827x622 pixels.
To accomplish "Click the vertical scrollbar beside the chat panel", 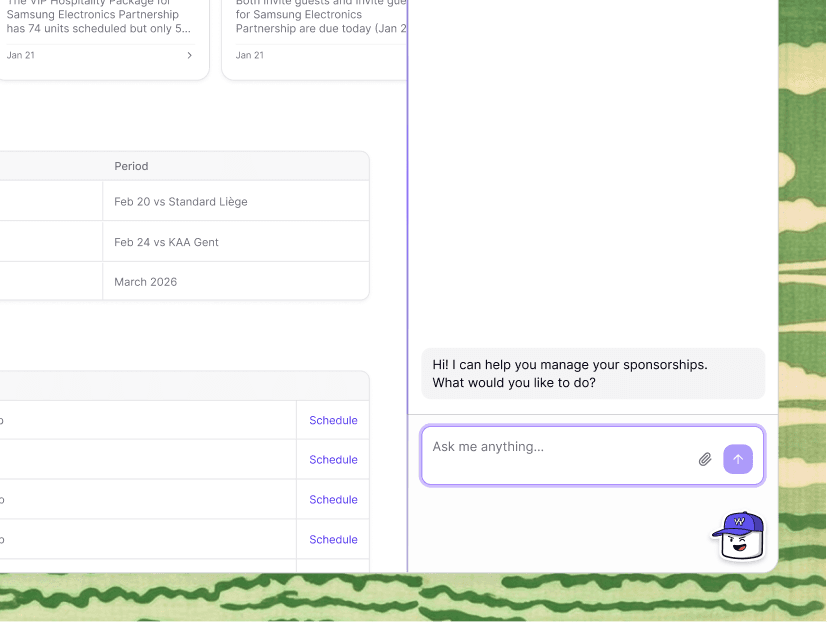I will coord(407,200).
